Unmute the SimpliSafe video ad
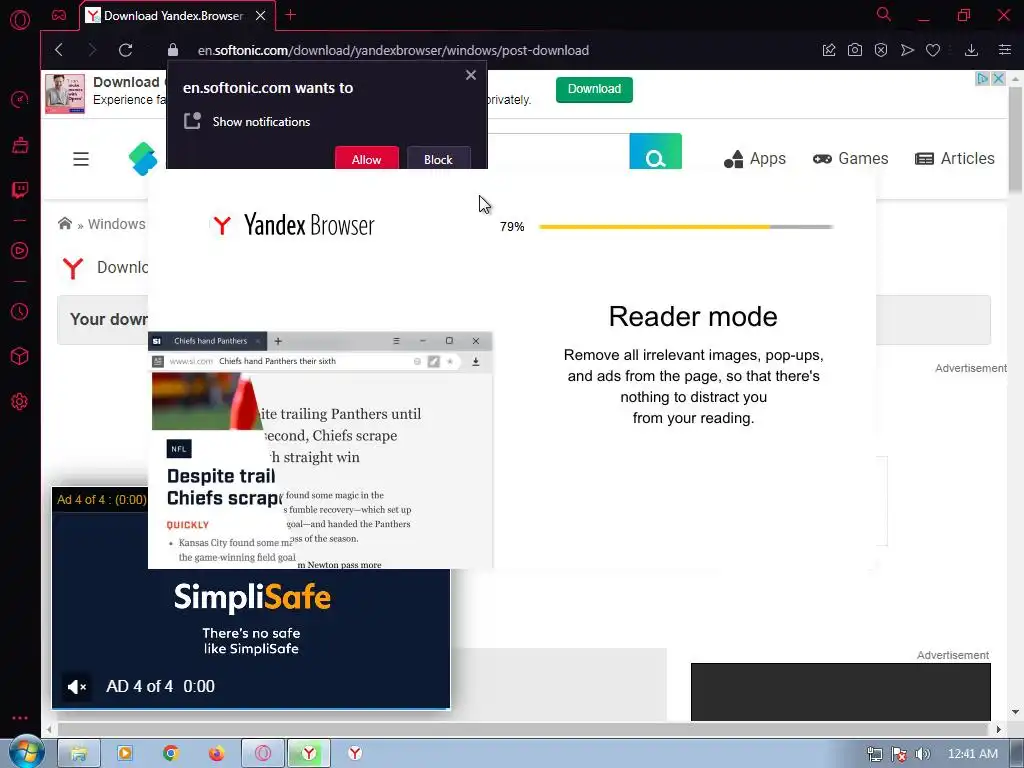The width and height of the screenshot is (1024, 768). 77,686
